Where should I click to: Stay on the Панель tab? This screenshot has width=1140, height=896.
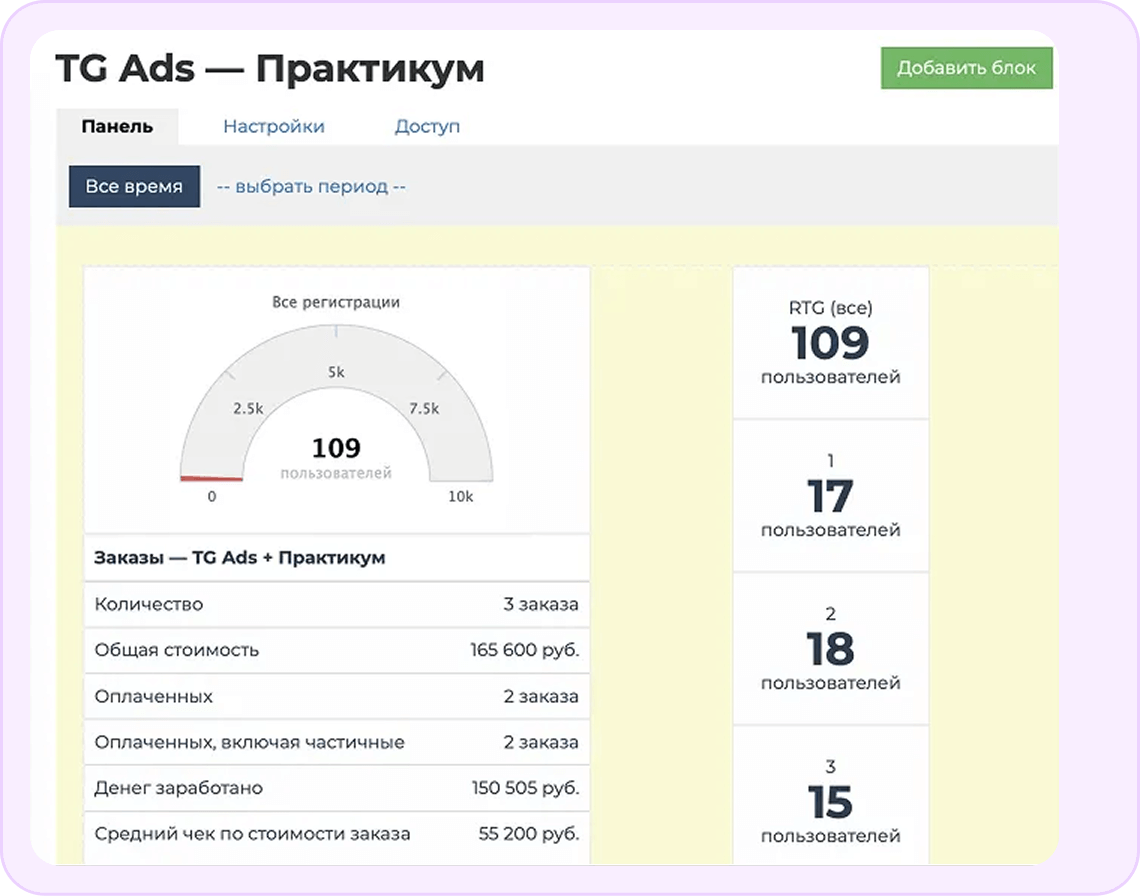pos(117,127)
